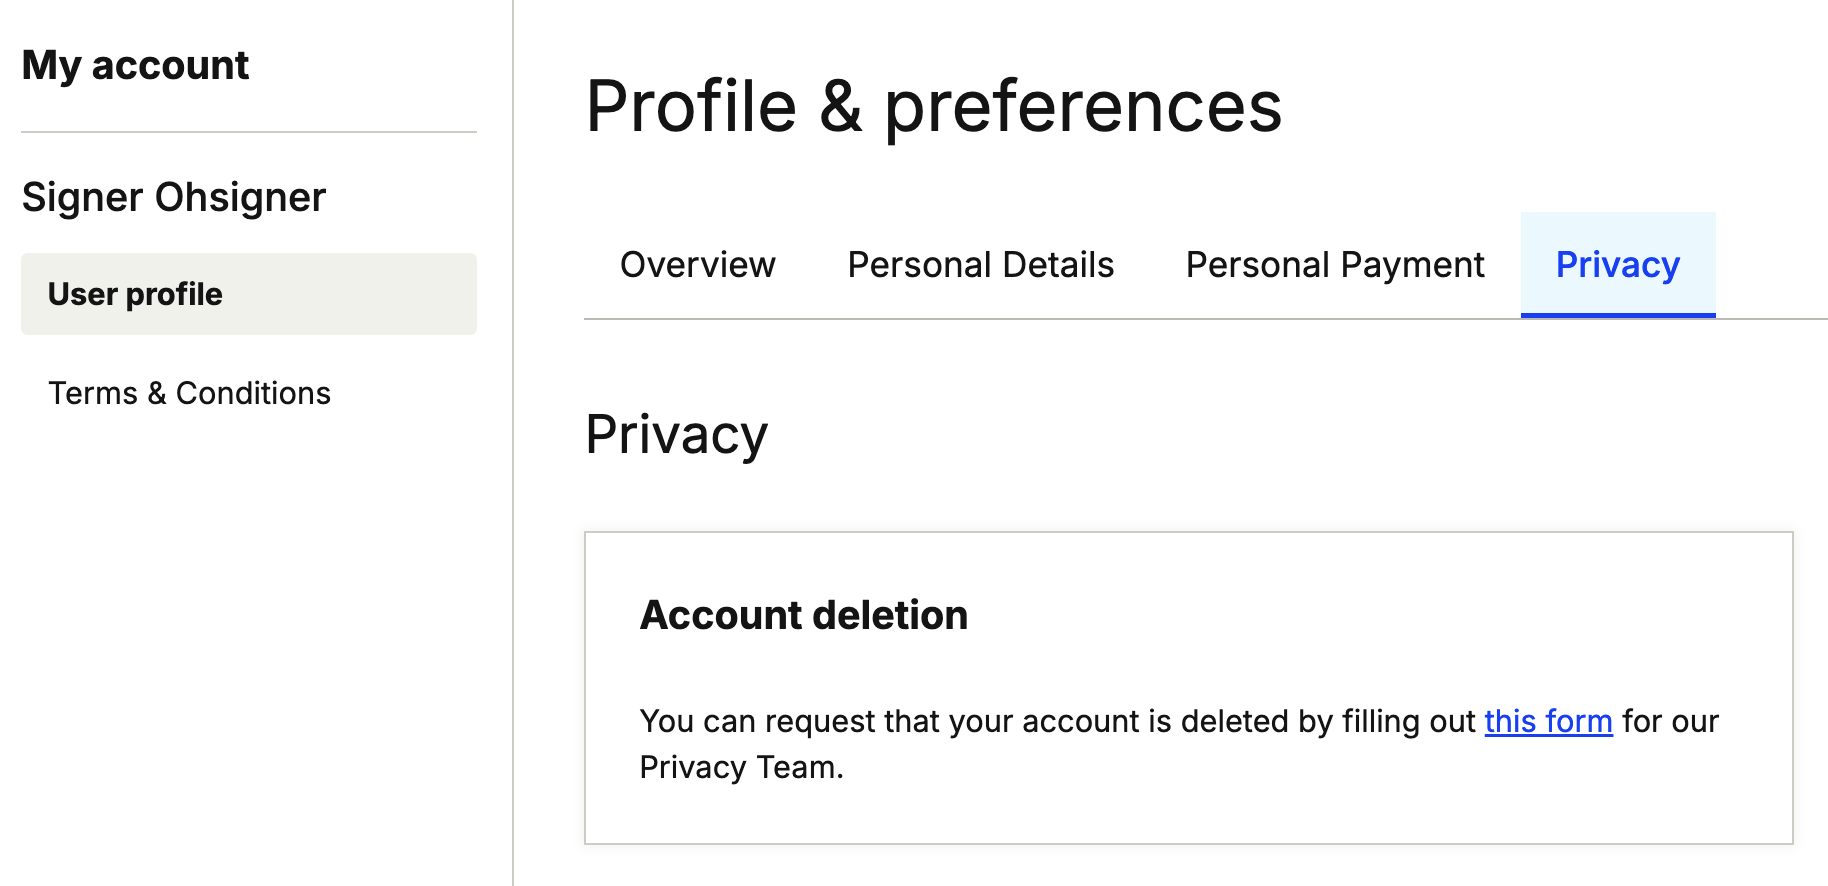Click the divider line under My account

click(x=248, y=132)
